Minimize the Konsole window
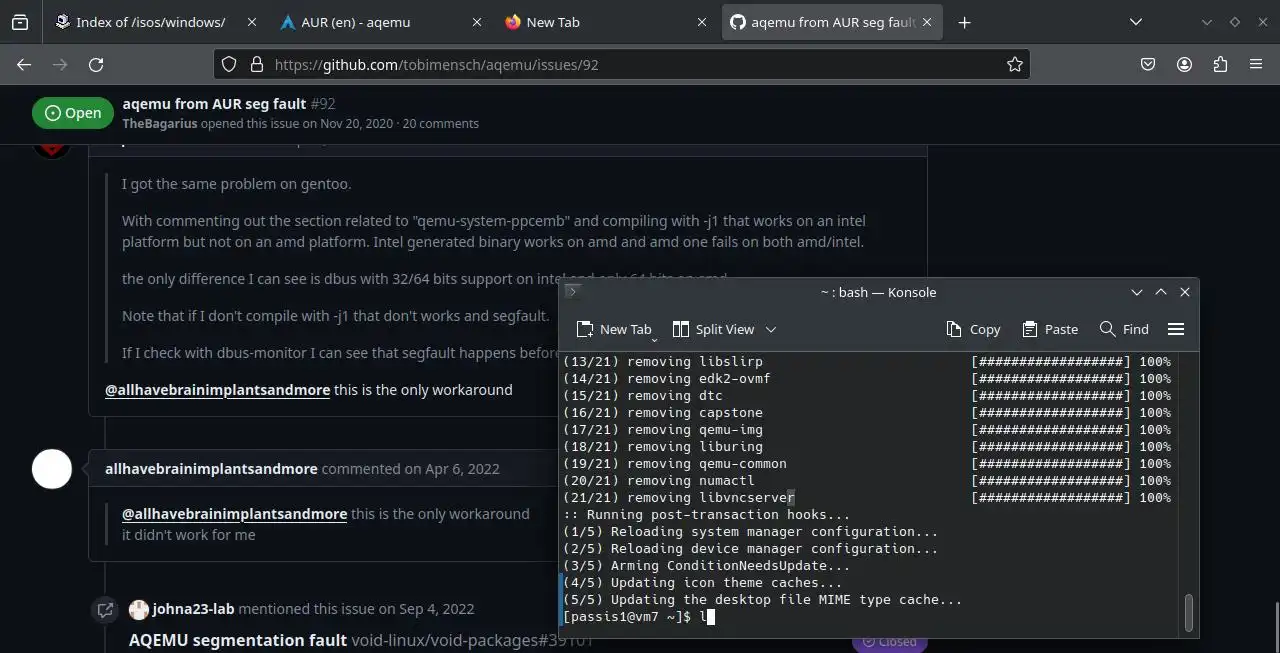The width and height of the screenshot is (1280, 653). pos(1137,292)
